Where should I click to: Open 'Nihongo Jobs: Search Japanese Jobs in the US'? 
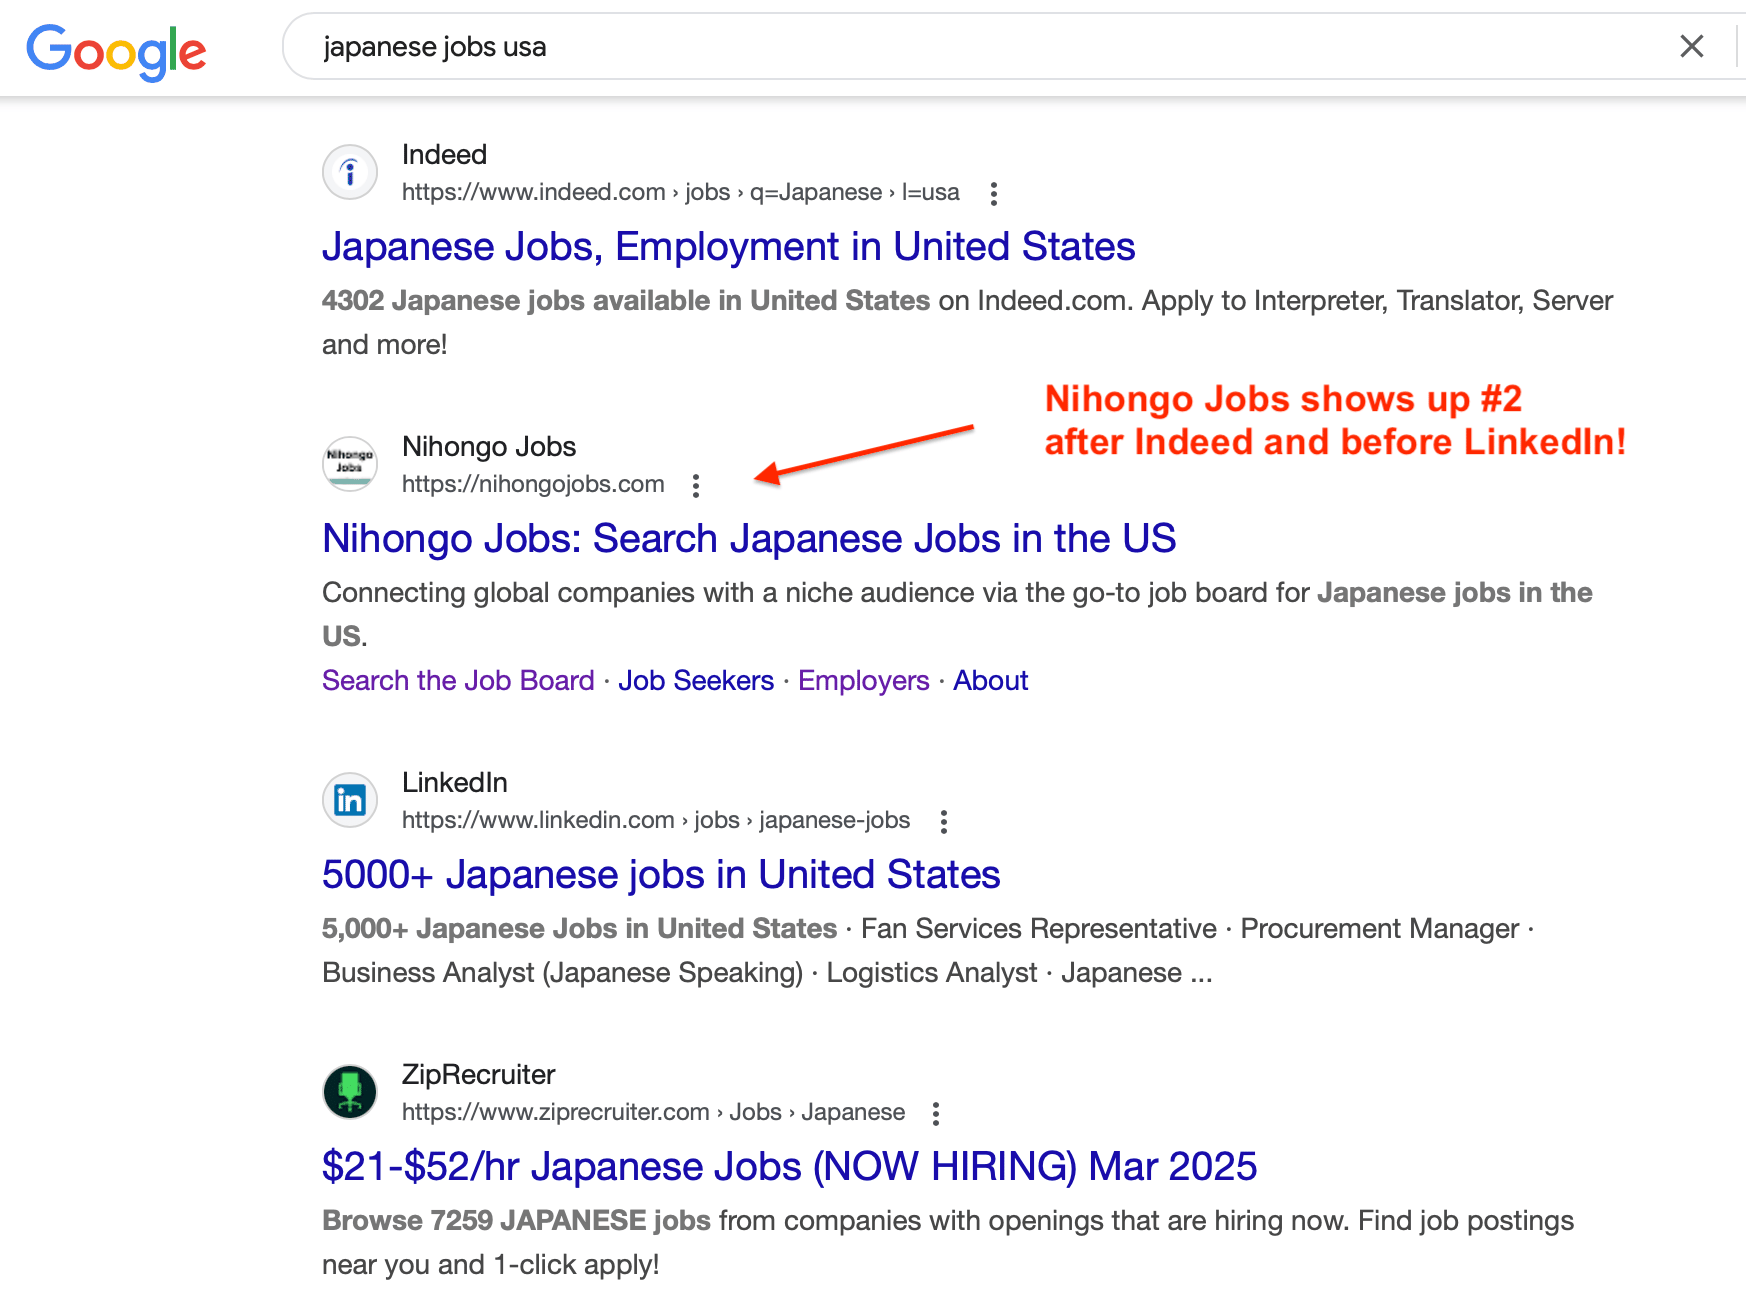click(x=749, y=538)
